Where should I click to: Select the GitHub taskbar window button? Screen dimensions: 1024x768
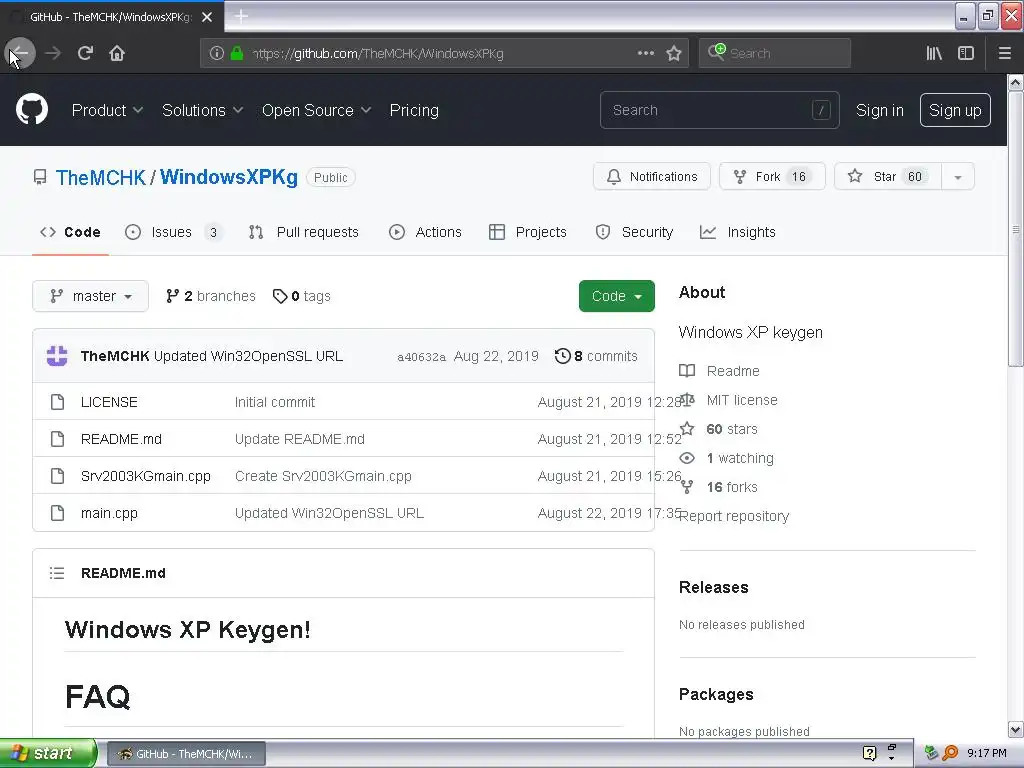pyautogui.click(x=186, y=754)
